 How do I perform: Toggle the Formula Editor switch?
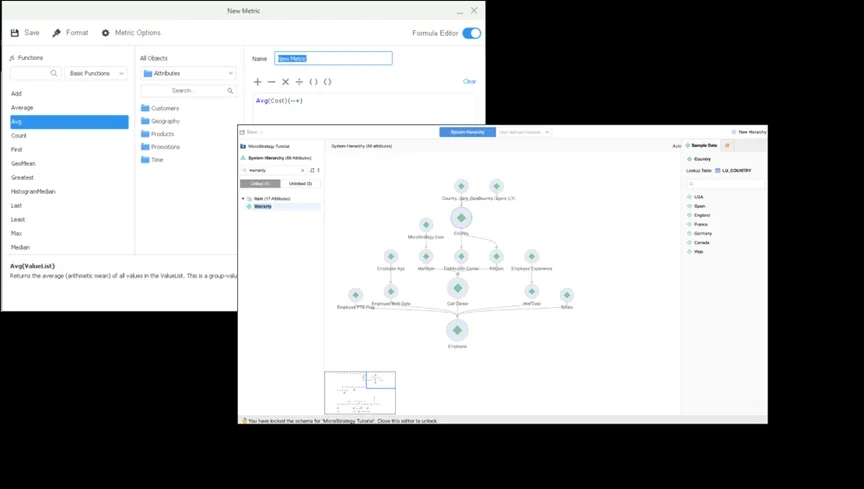pos(471,33)
